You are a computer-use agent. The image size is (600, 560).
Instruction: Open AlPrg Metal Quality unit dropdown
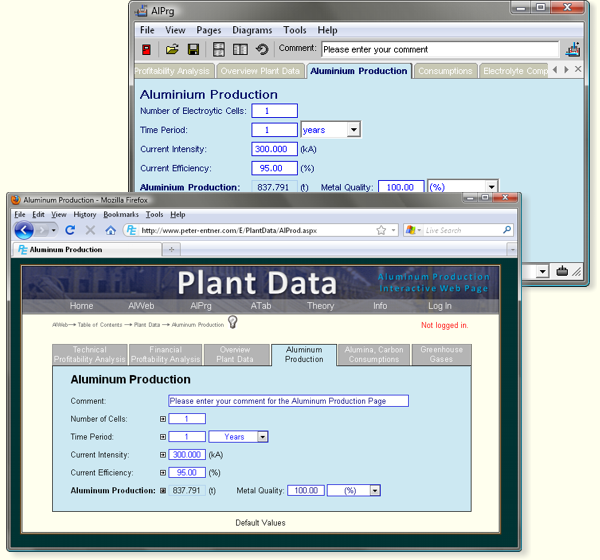click(x=491, y=187)
